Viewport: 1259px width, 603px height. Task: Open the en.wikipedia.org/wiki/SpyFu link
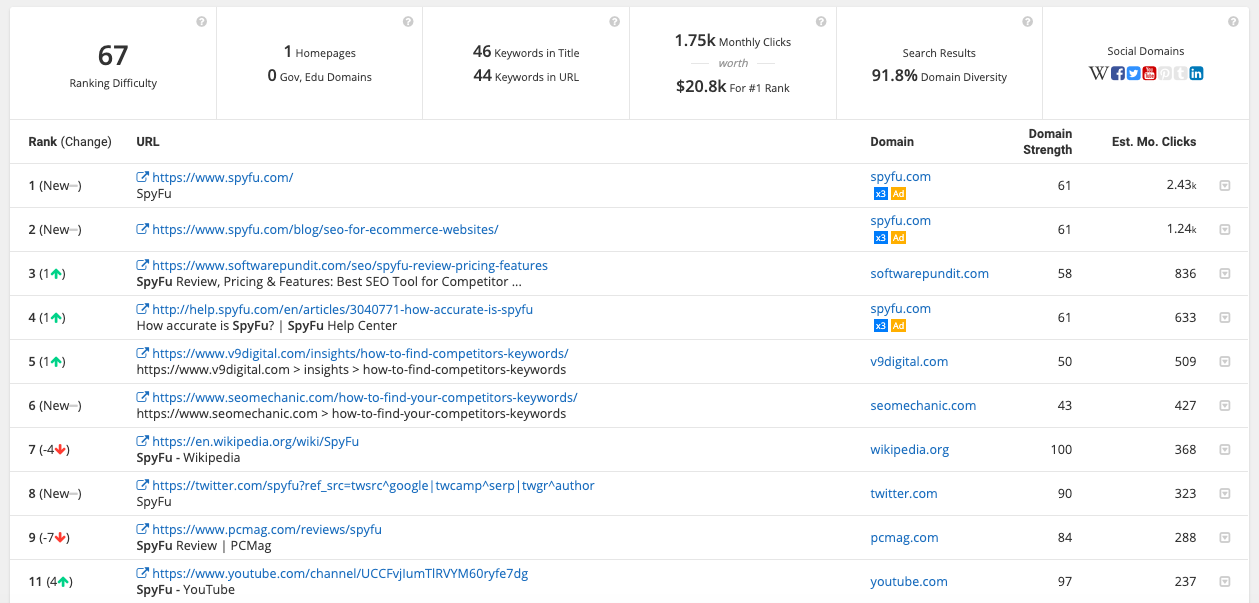coord(256,442)
